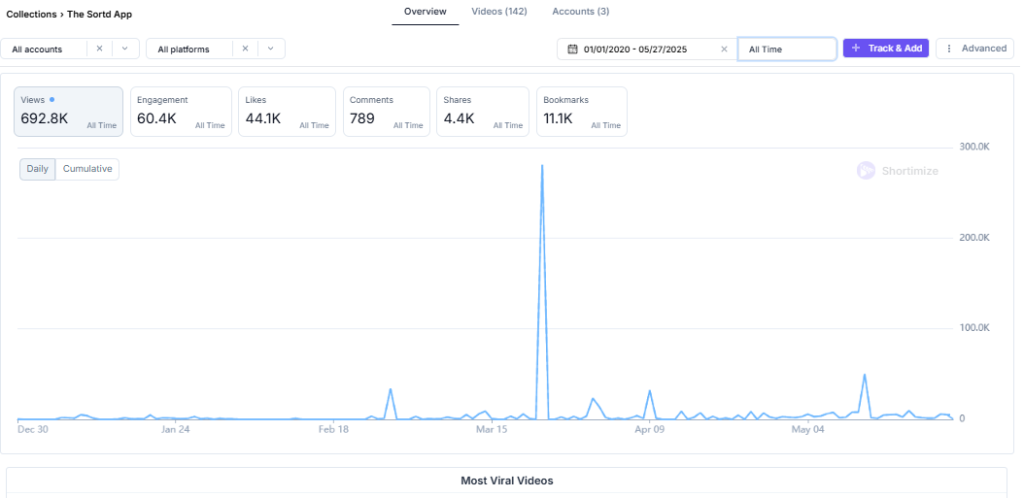Select the Bookmarks metric card
Image resolution: width=1024 pixels, height=498 pixels.
point(582,111)
